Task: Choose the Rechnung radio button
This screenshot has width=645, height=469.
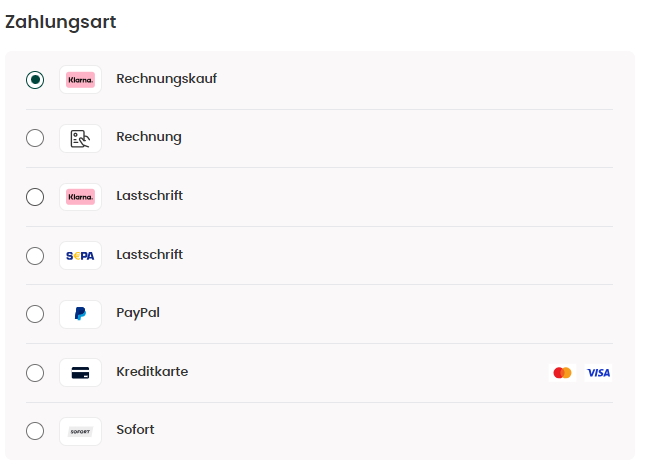Action: pos(35,138)
